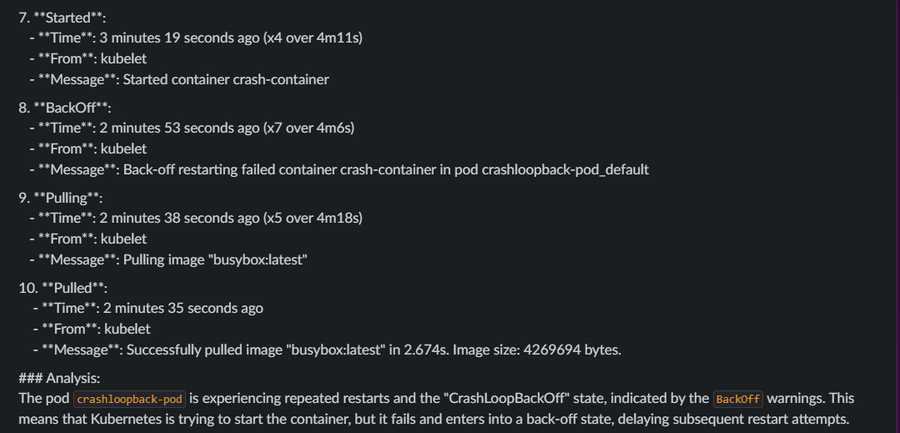Click the 'From: kubelet' line under Started

tap(88, 59)
